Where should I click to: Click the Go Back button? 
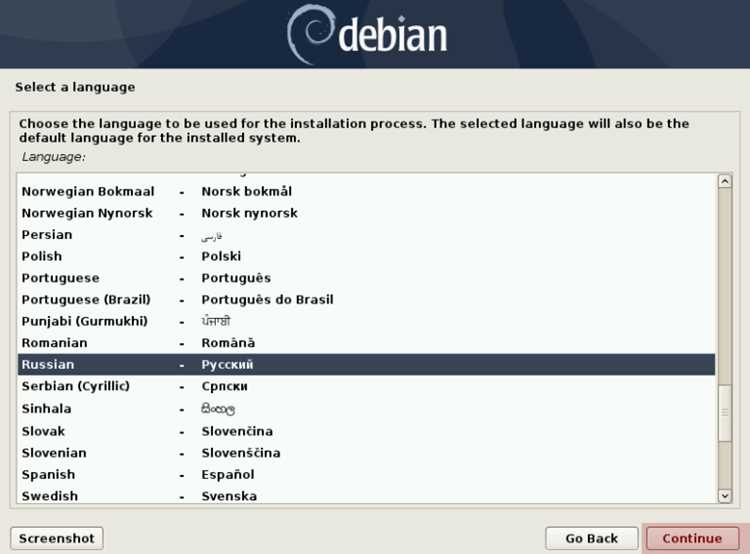point(592,538)
